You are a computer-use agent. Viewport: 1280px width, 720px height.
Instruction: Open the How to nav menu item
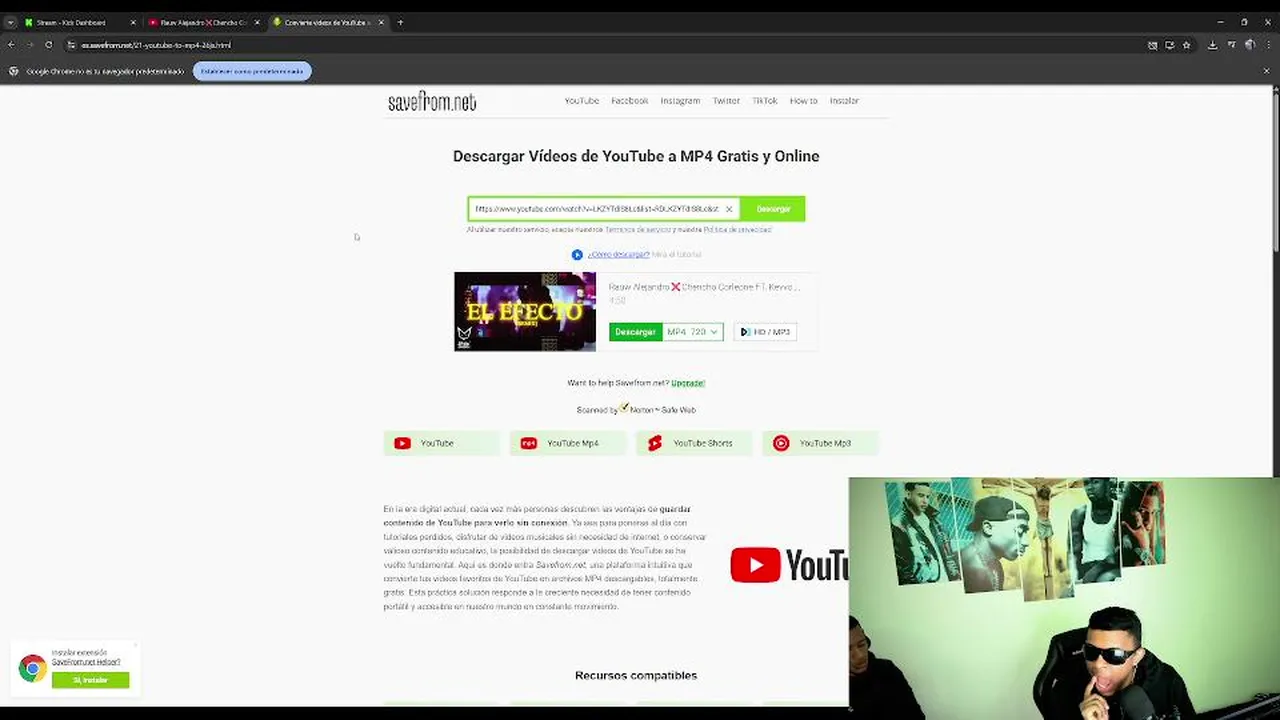coord(803,101)
